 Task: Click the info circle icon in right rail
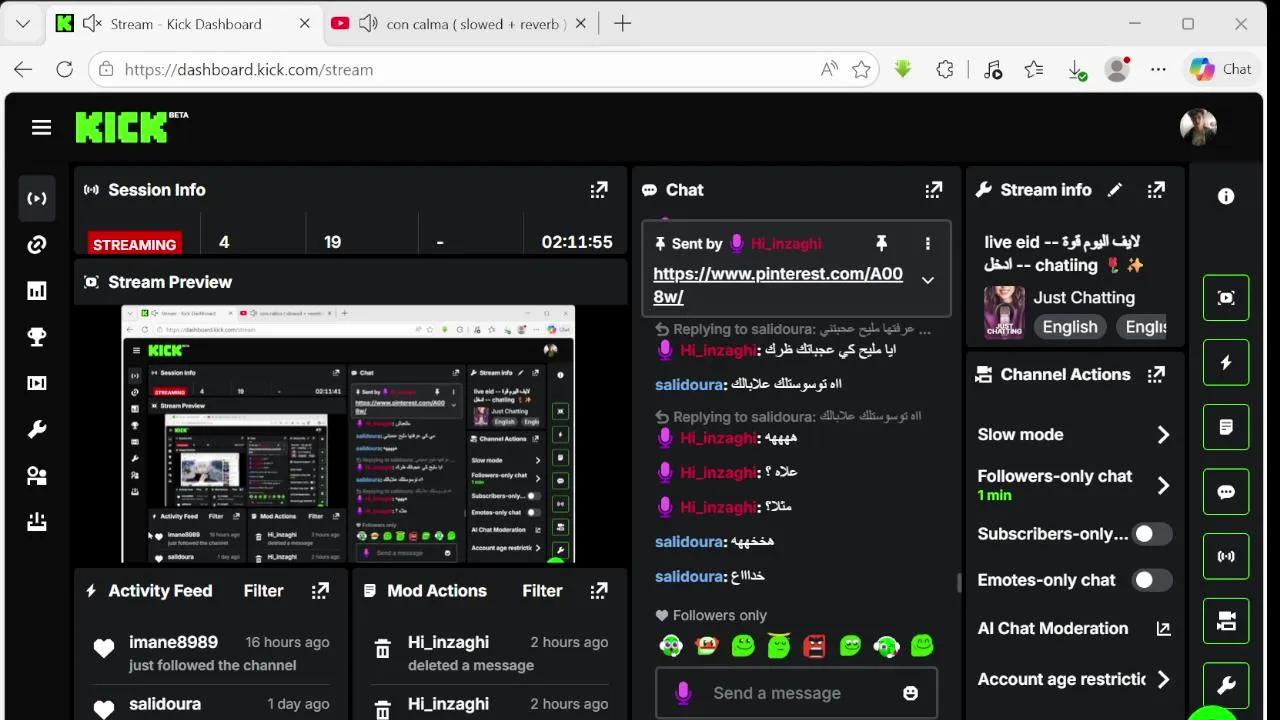pos(1226,197)
